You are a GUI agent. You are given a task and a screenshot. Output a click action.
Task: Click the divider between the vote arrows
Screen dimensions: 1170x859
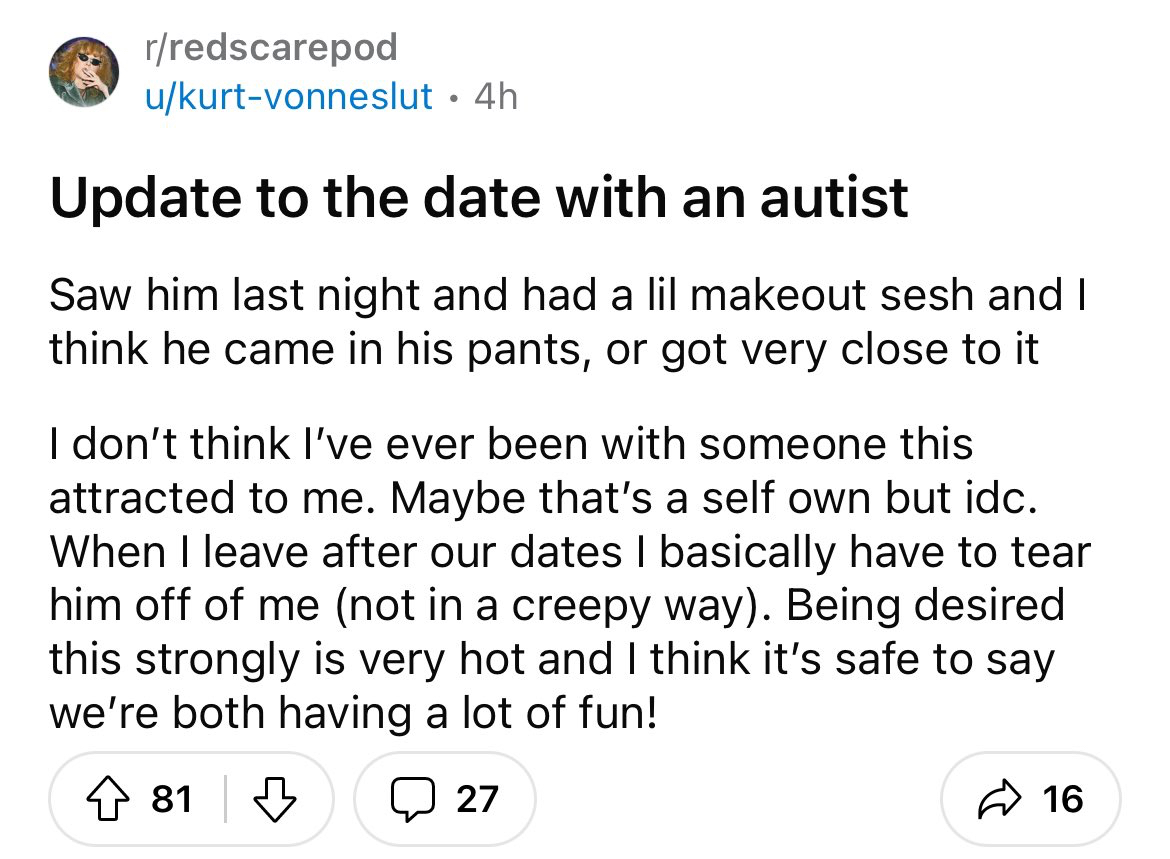tap(224, 797)
